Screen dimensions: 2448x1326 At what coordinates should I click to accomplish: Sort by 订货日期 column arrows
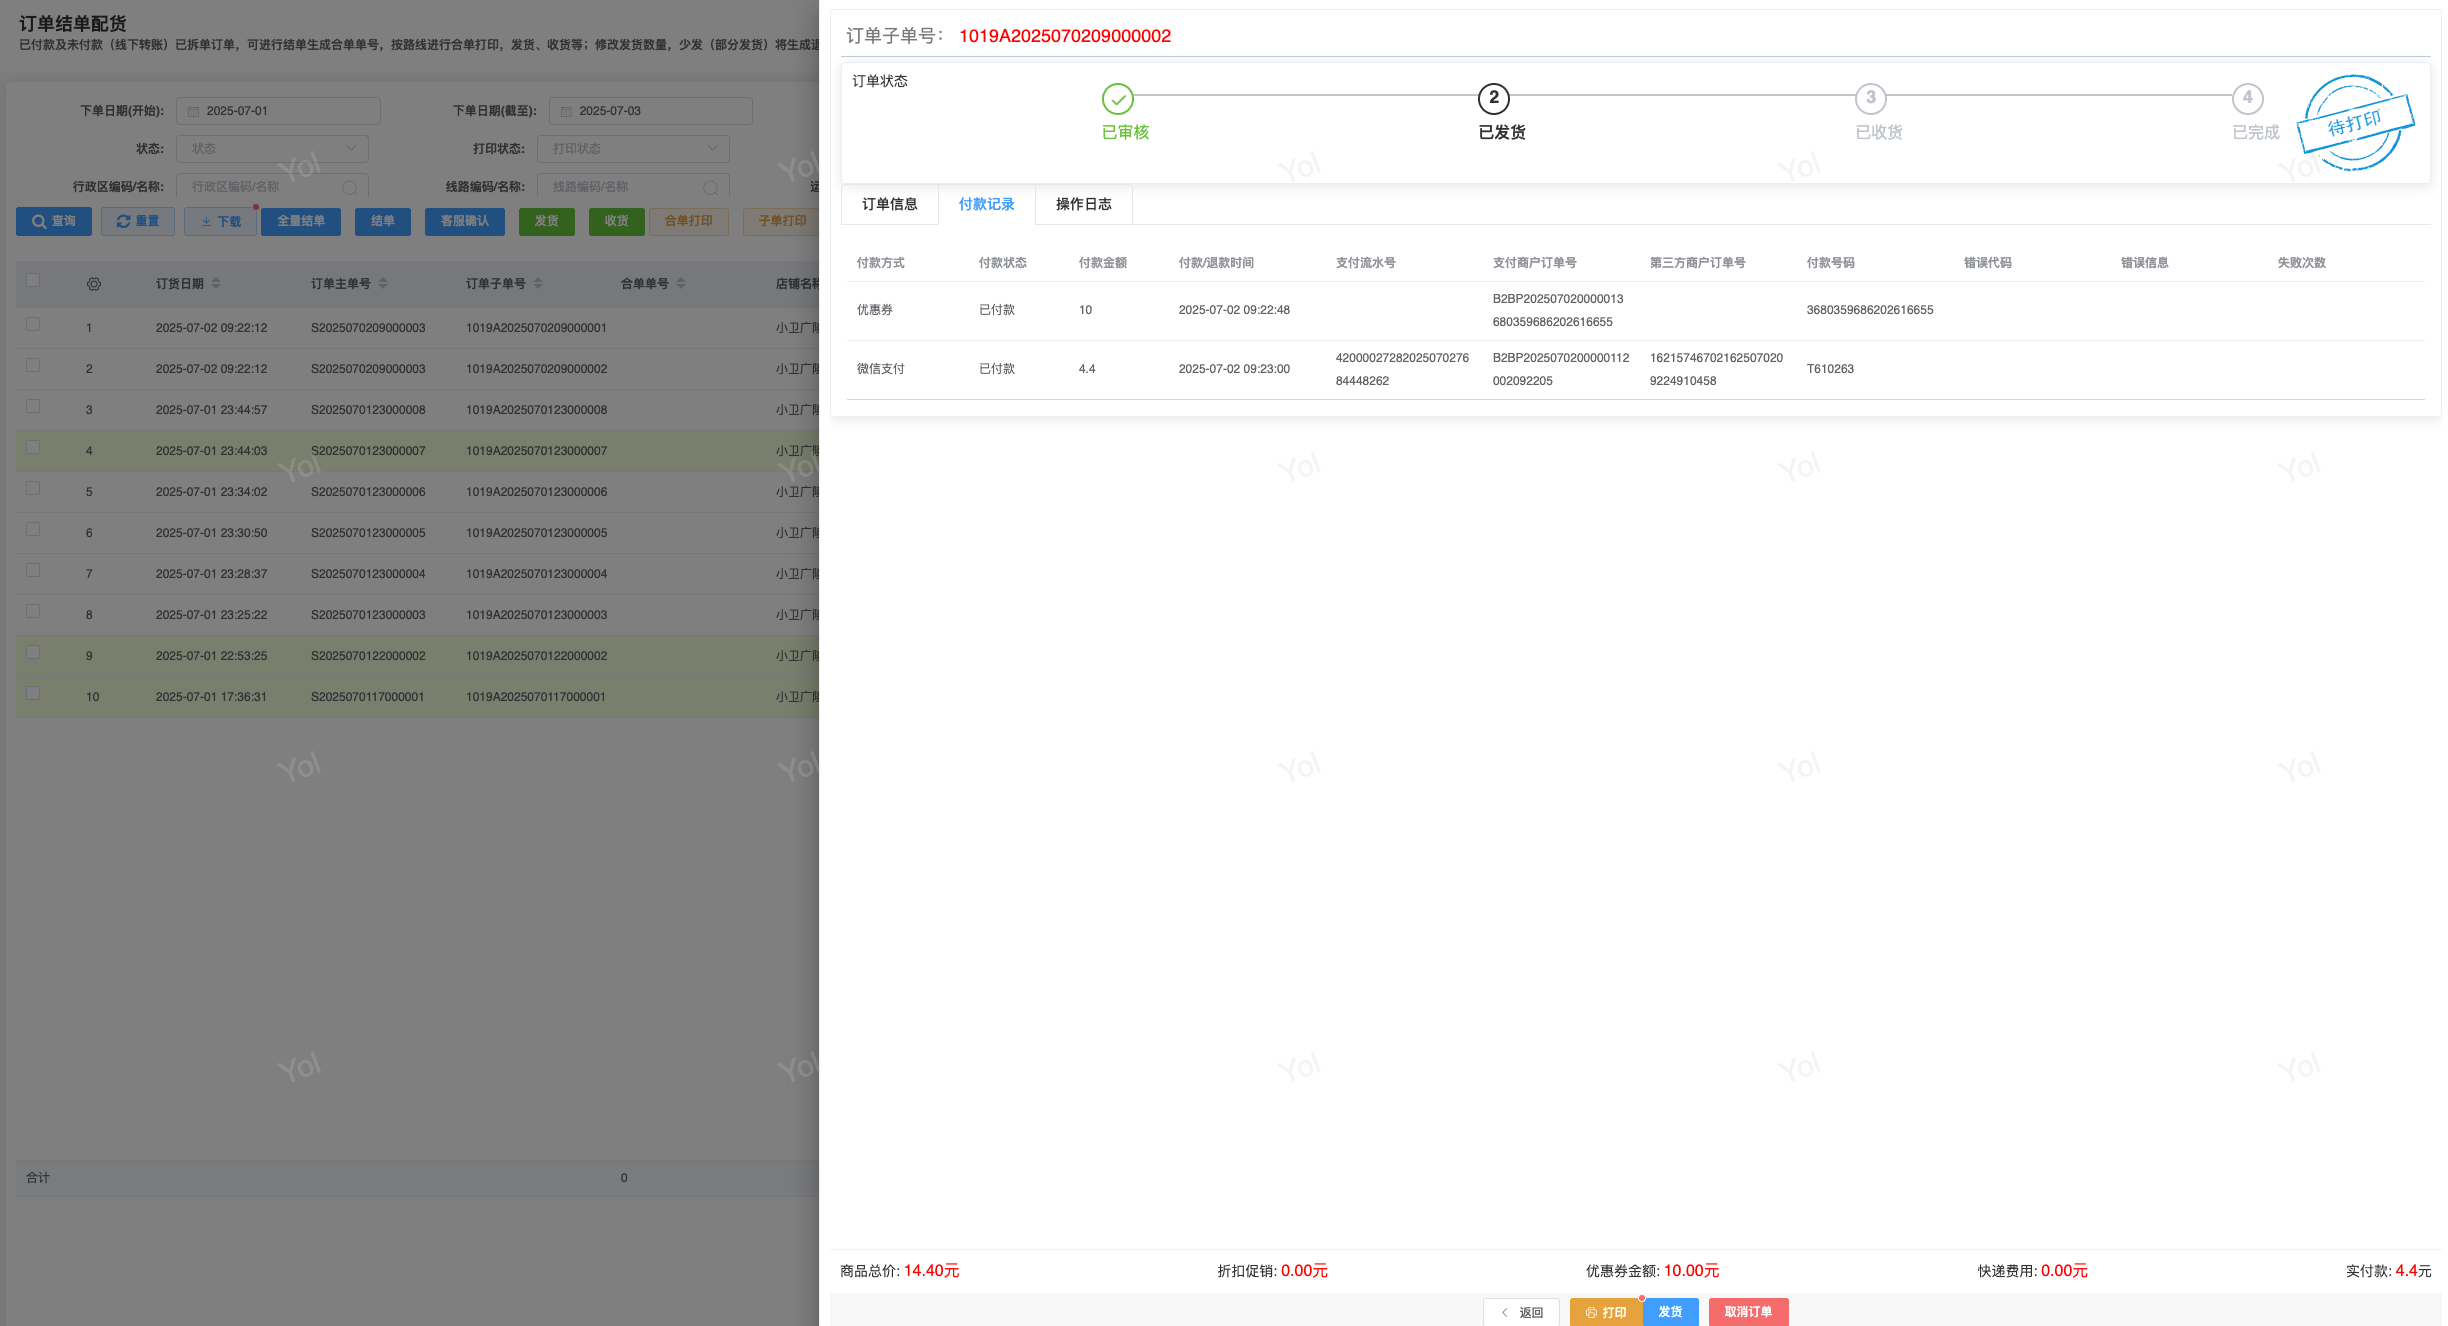216,284
